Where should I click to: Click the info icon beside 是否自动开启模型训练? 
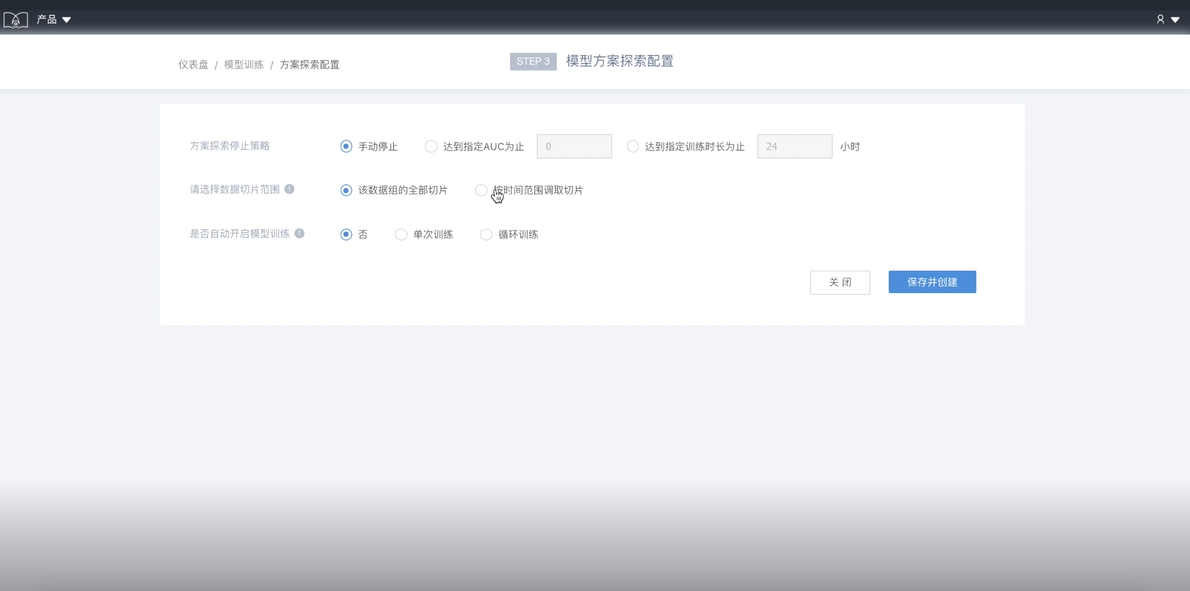pyautogui.click(x=299, y=233)
